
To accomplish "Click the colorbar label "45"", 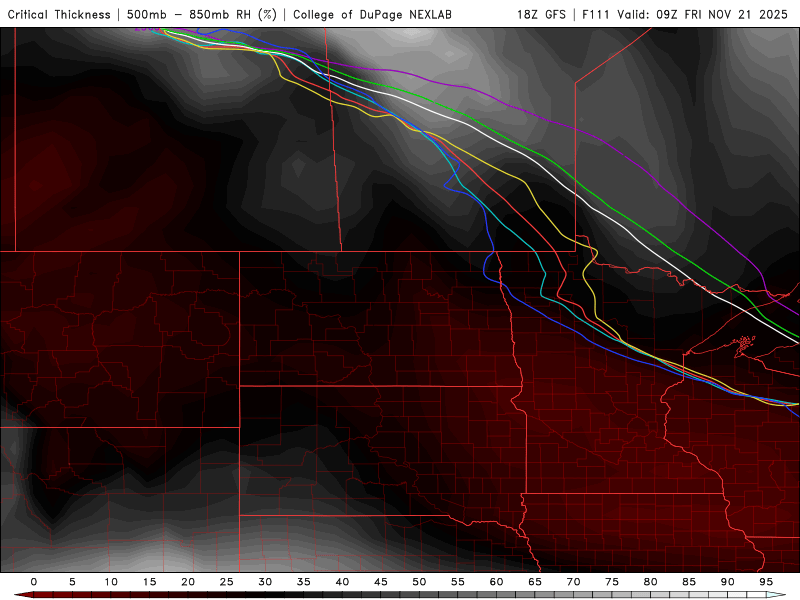I will 381,582.
